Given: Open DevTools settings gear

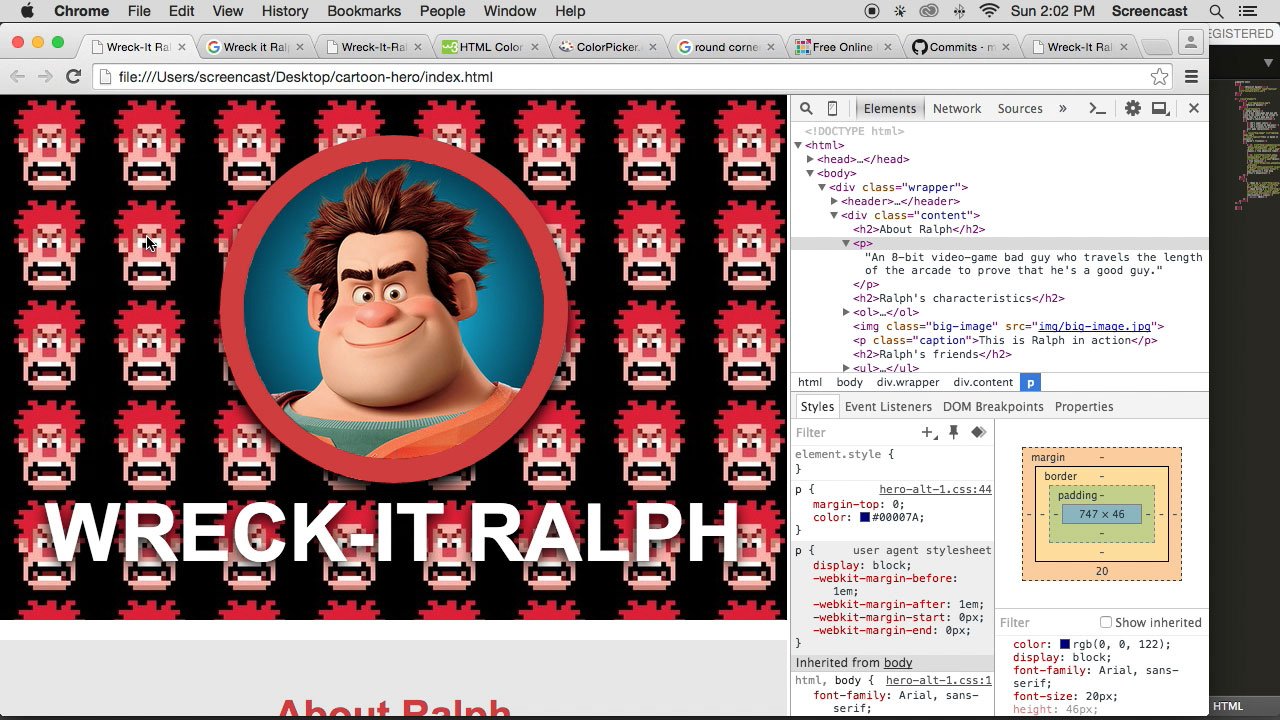Looking at the screenshot, I should click(1132, 109).
